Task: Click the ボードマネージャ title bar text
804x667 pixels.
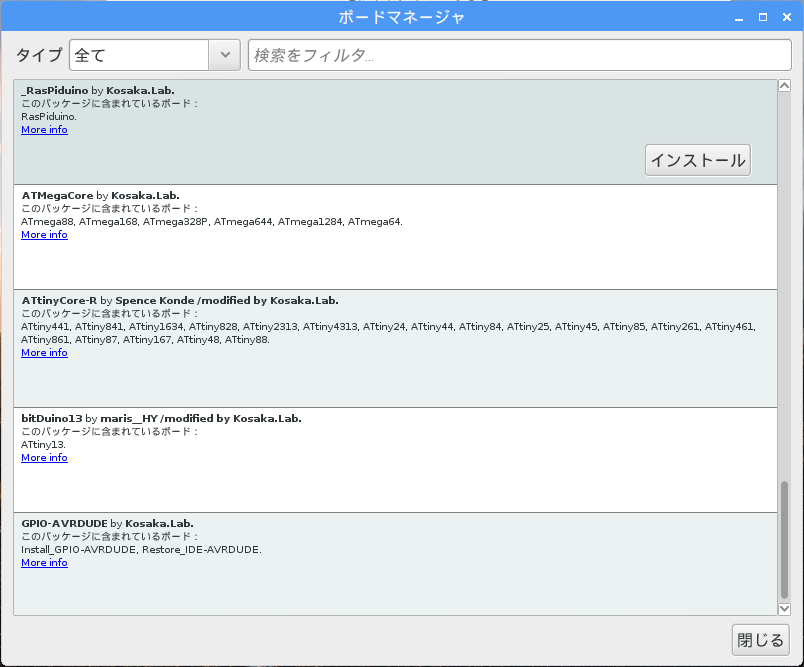Action: (401, 17)
